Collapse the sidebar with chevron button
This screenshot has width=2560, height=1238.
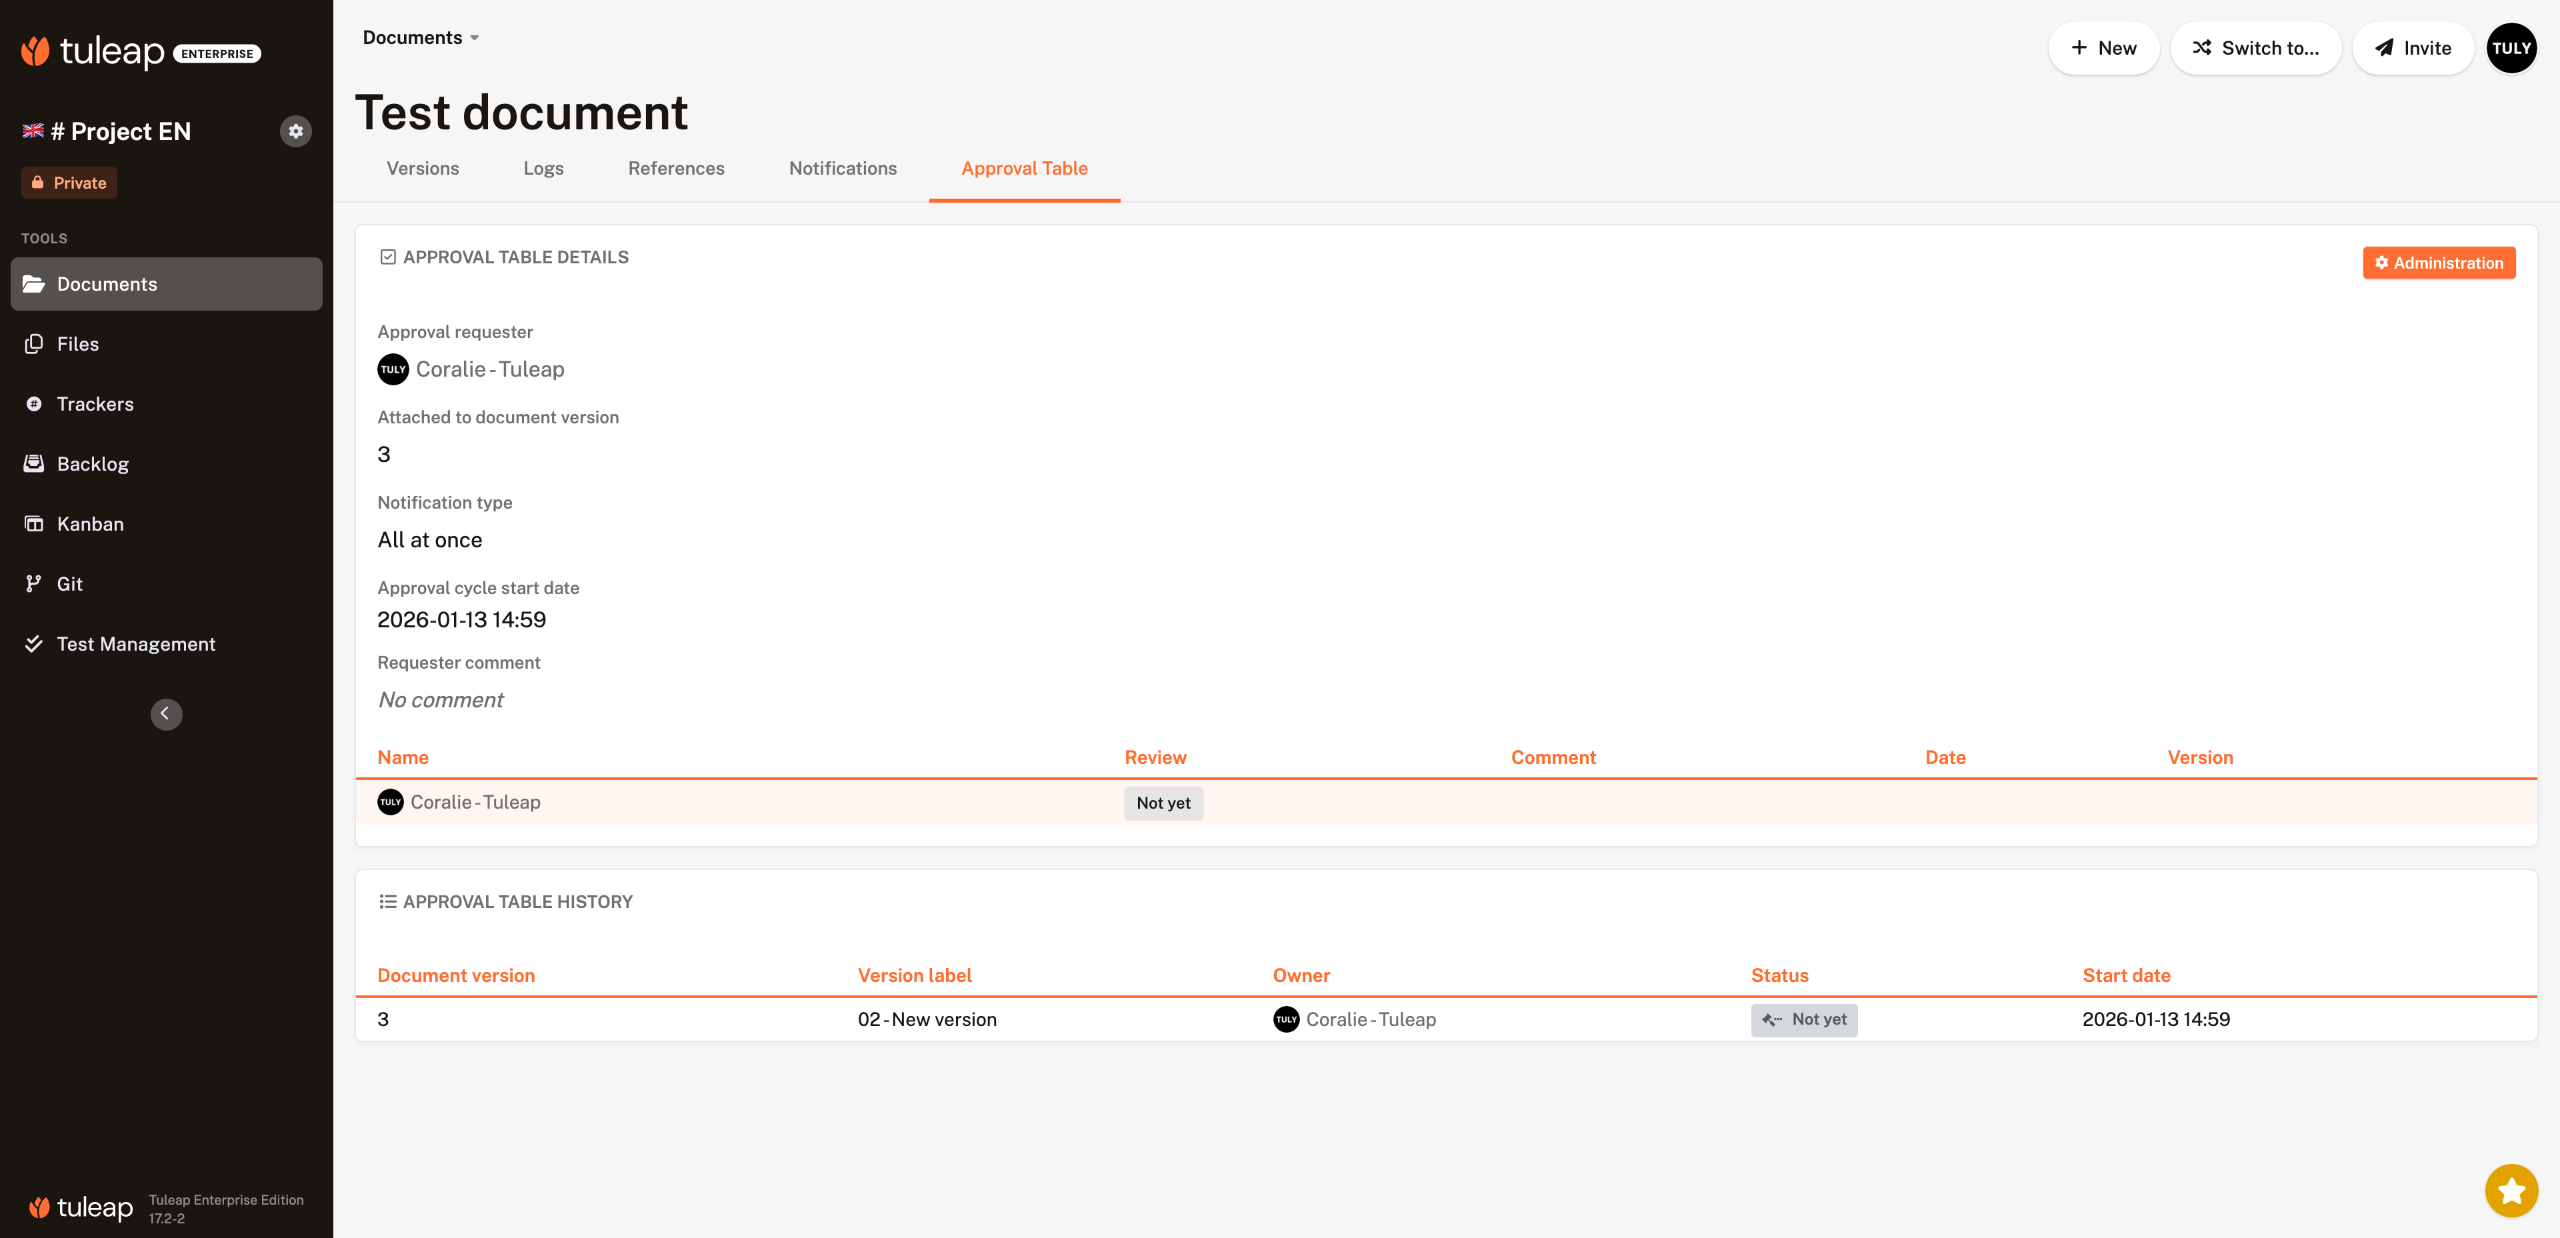pos(166,714)
